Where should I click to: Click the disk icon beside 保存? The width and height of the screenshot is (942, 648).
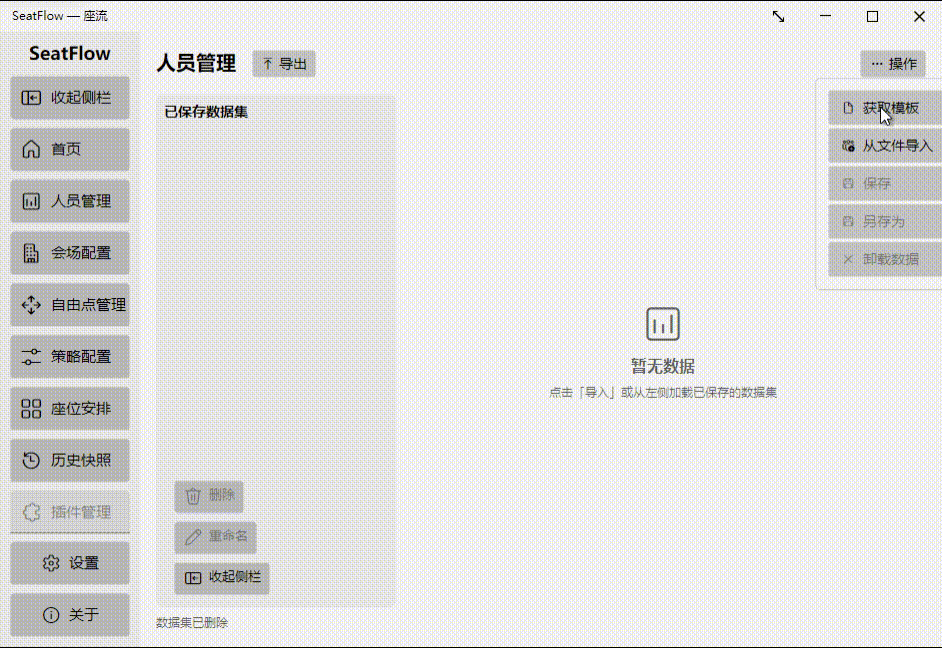pyautogui.click(x=848, y=184)
